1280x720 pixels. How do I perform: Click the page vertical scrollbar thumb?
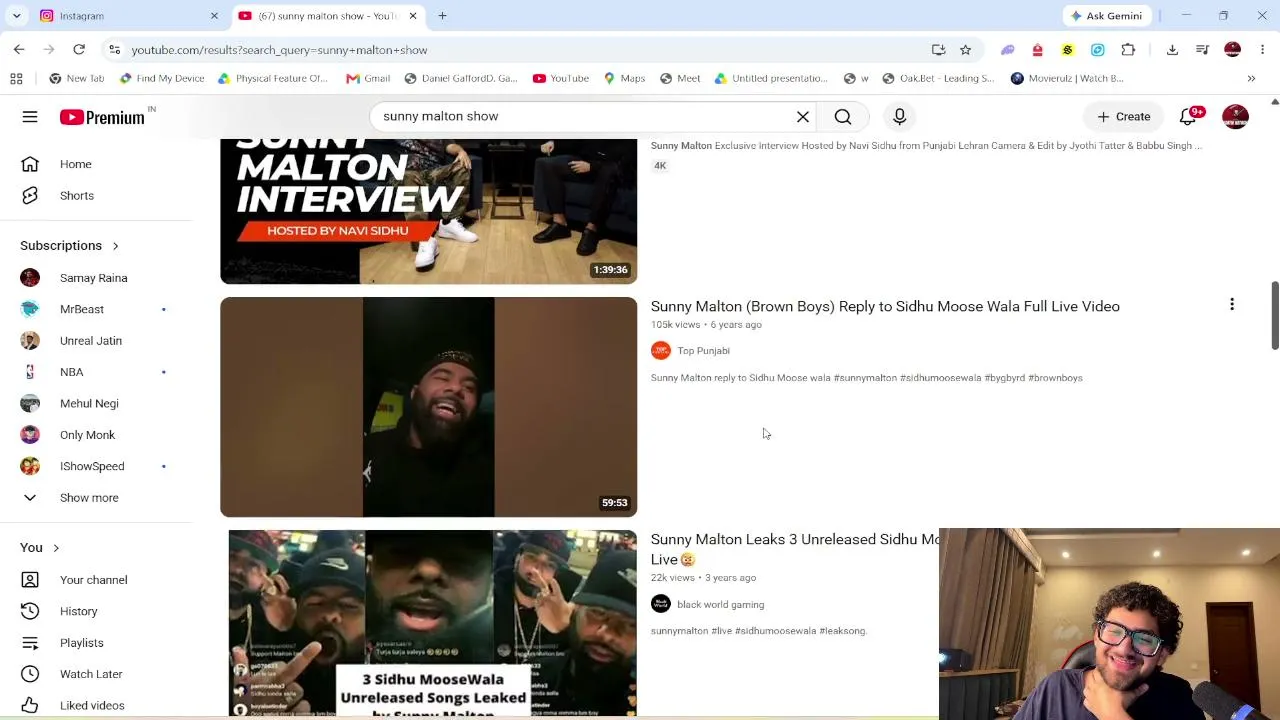click(1274, 316)
